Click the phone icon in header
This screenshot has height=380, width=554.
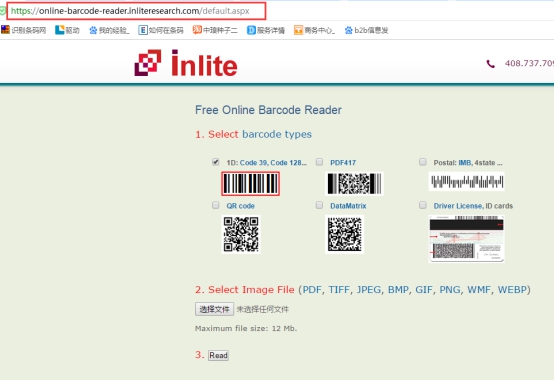[x=490, y=64]
